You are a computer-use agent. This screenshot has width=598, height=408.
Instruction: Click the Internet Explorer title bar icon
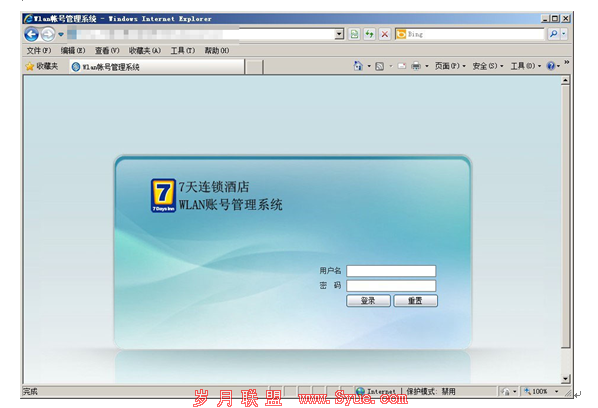[x=28, y=18]
